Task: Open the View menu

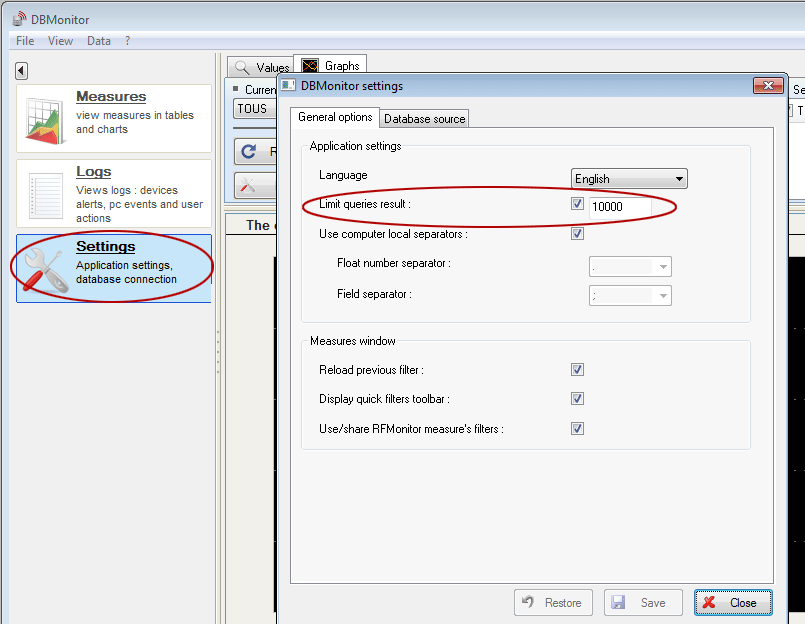Action: [x=60, y=41]
